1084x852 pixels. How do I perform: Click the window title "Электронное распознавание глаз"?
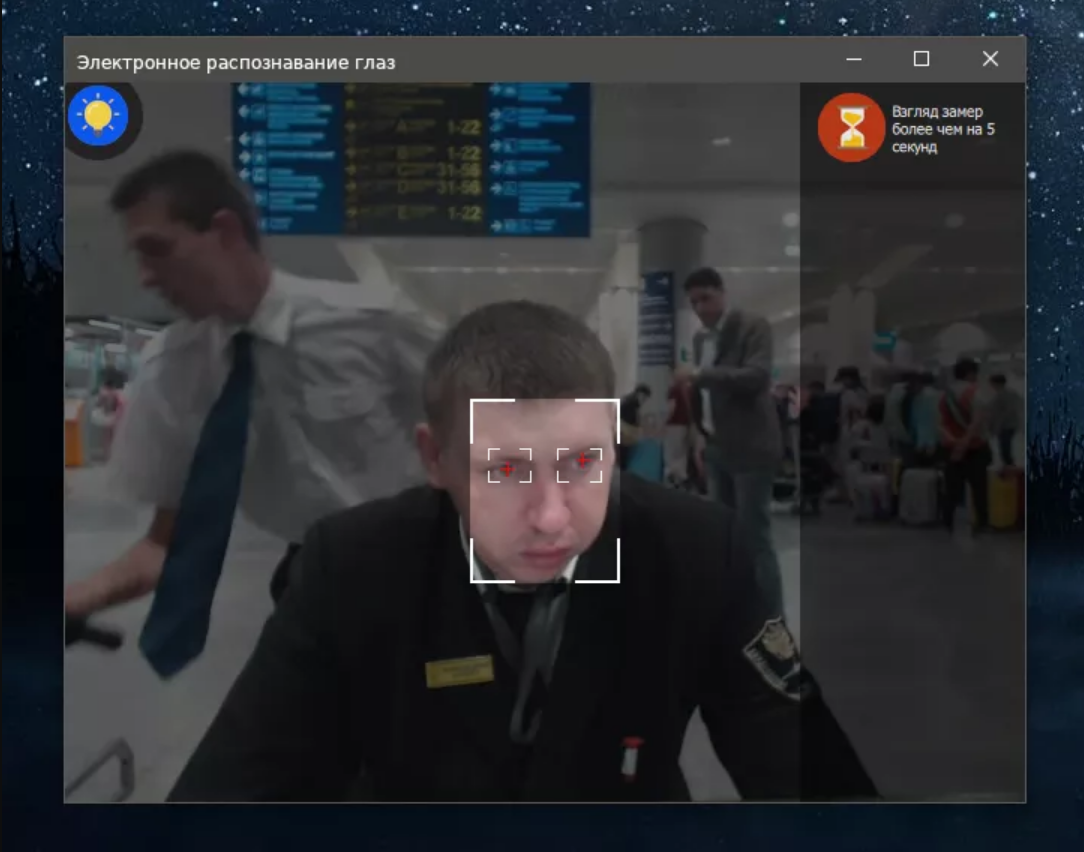point(236,62)
